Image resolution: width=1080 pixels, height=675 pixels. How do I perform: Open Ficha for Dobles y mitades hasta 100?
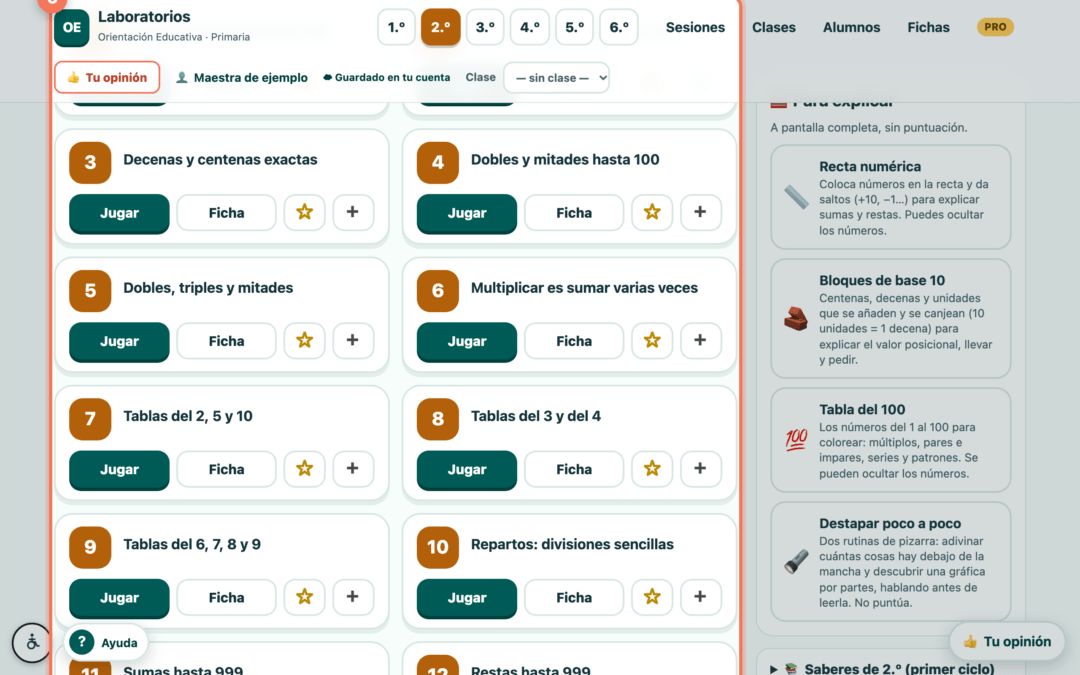pyautogui.click(x=574, y=213)
